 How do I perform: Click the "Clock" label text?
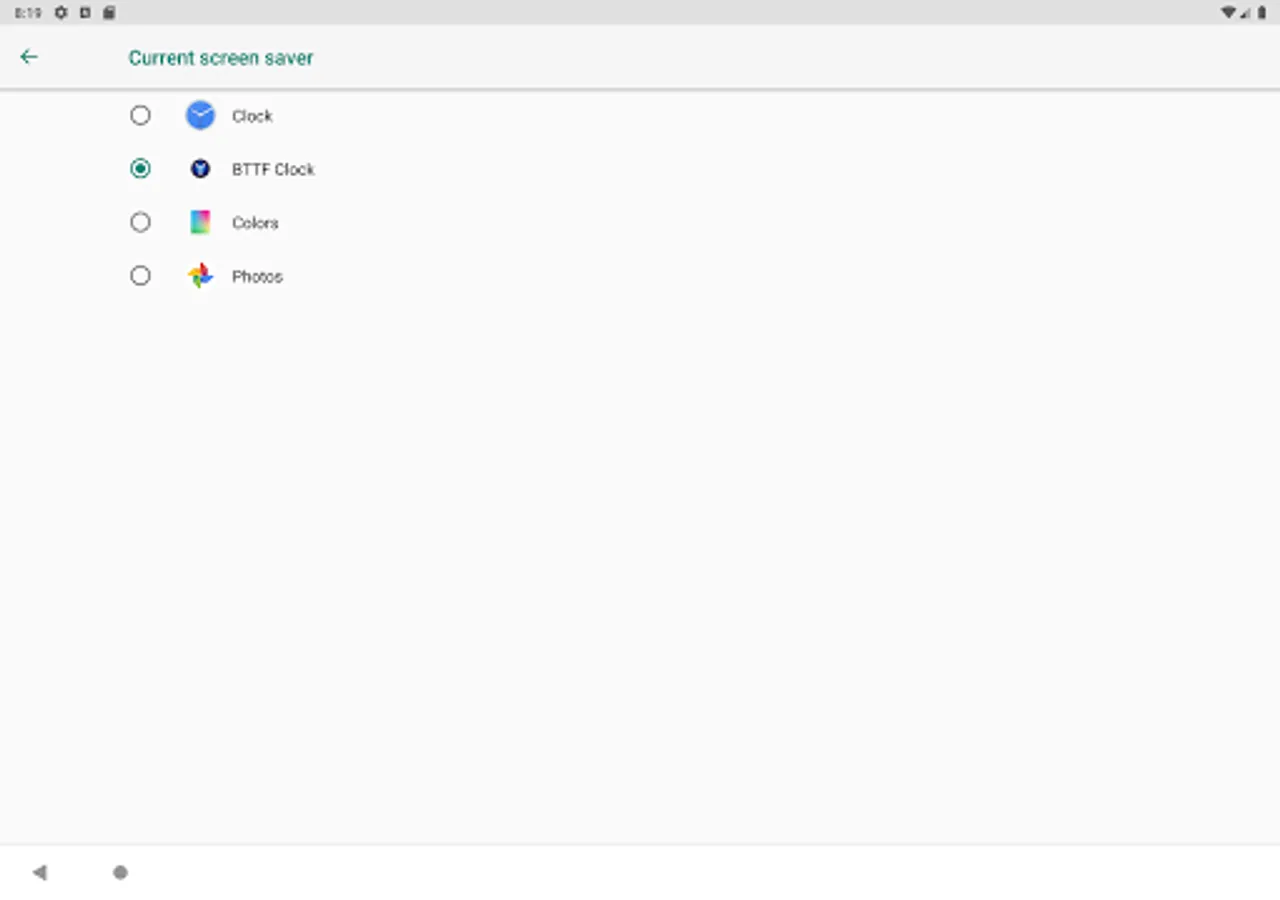pyautogui.click(x=252, y=116)
